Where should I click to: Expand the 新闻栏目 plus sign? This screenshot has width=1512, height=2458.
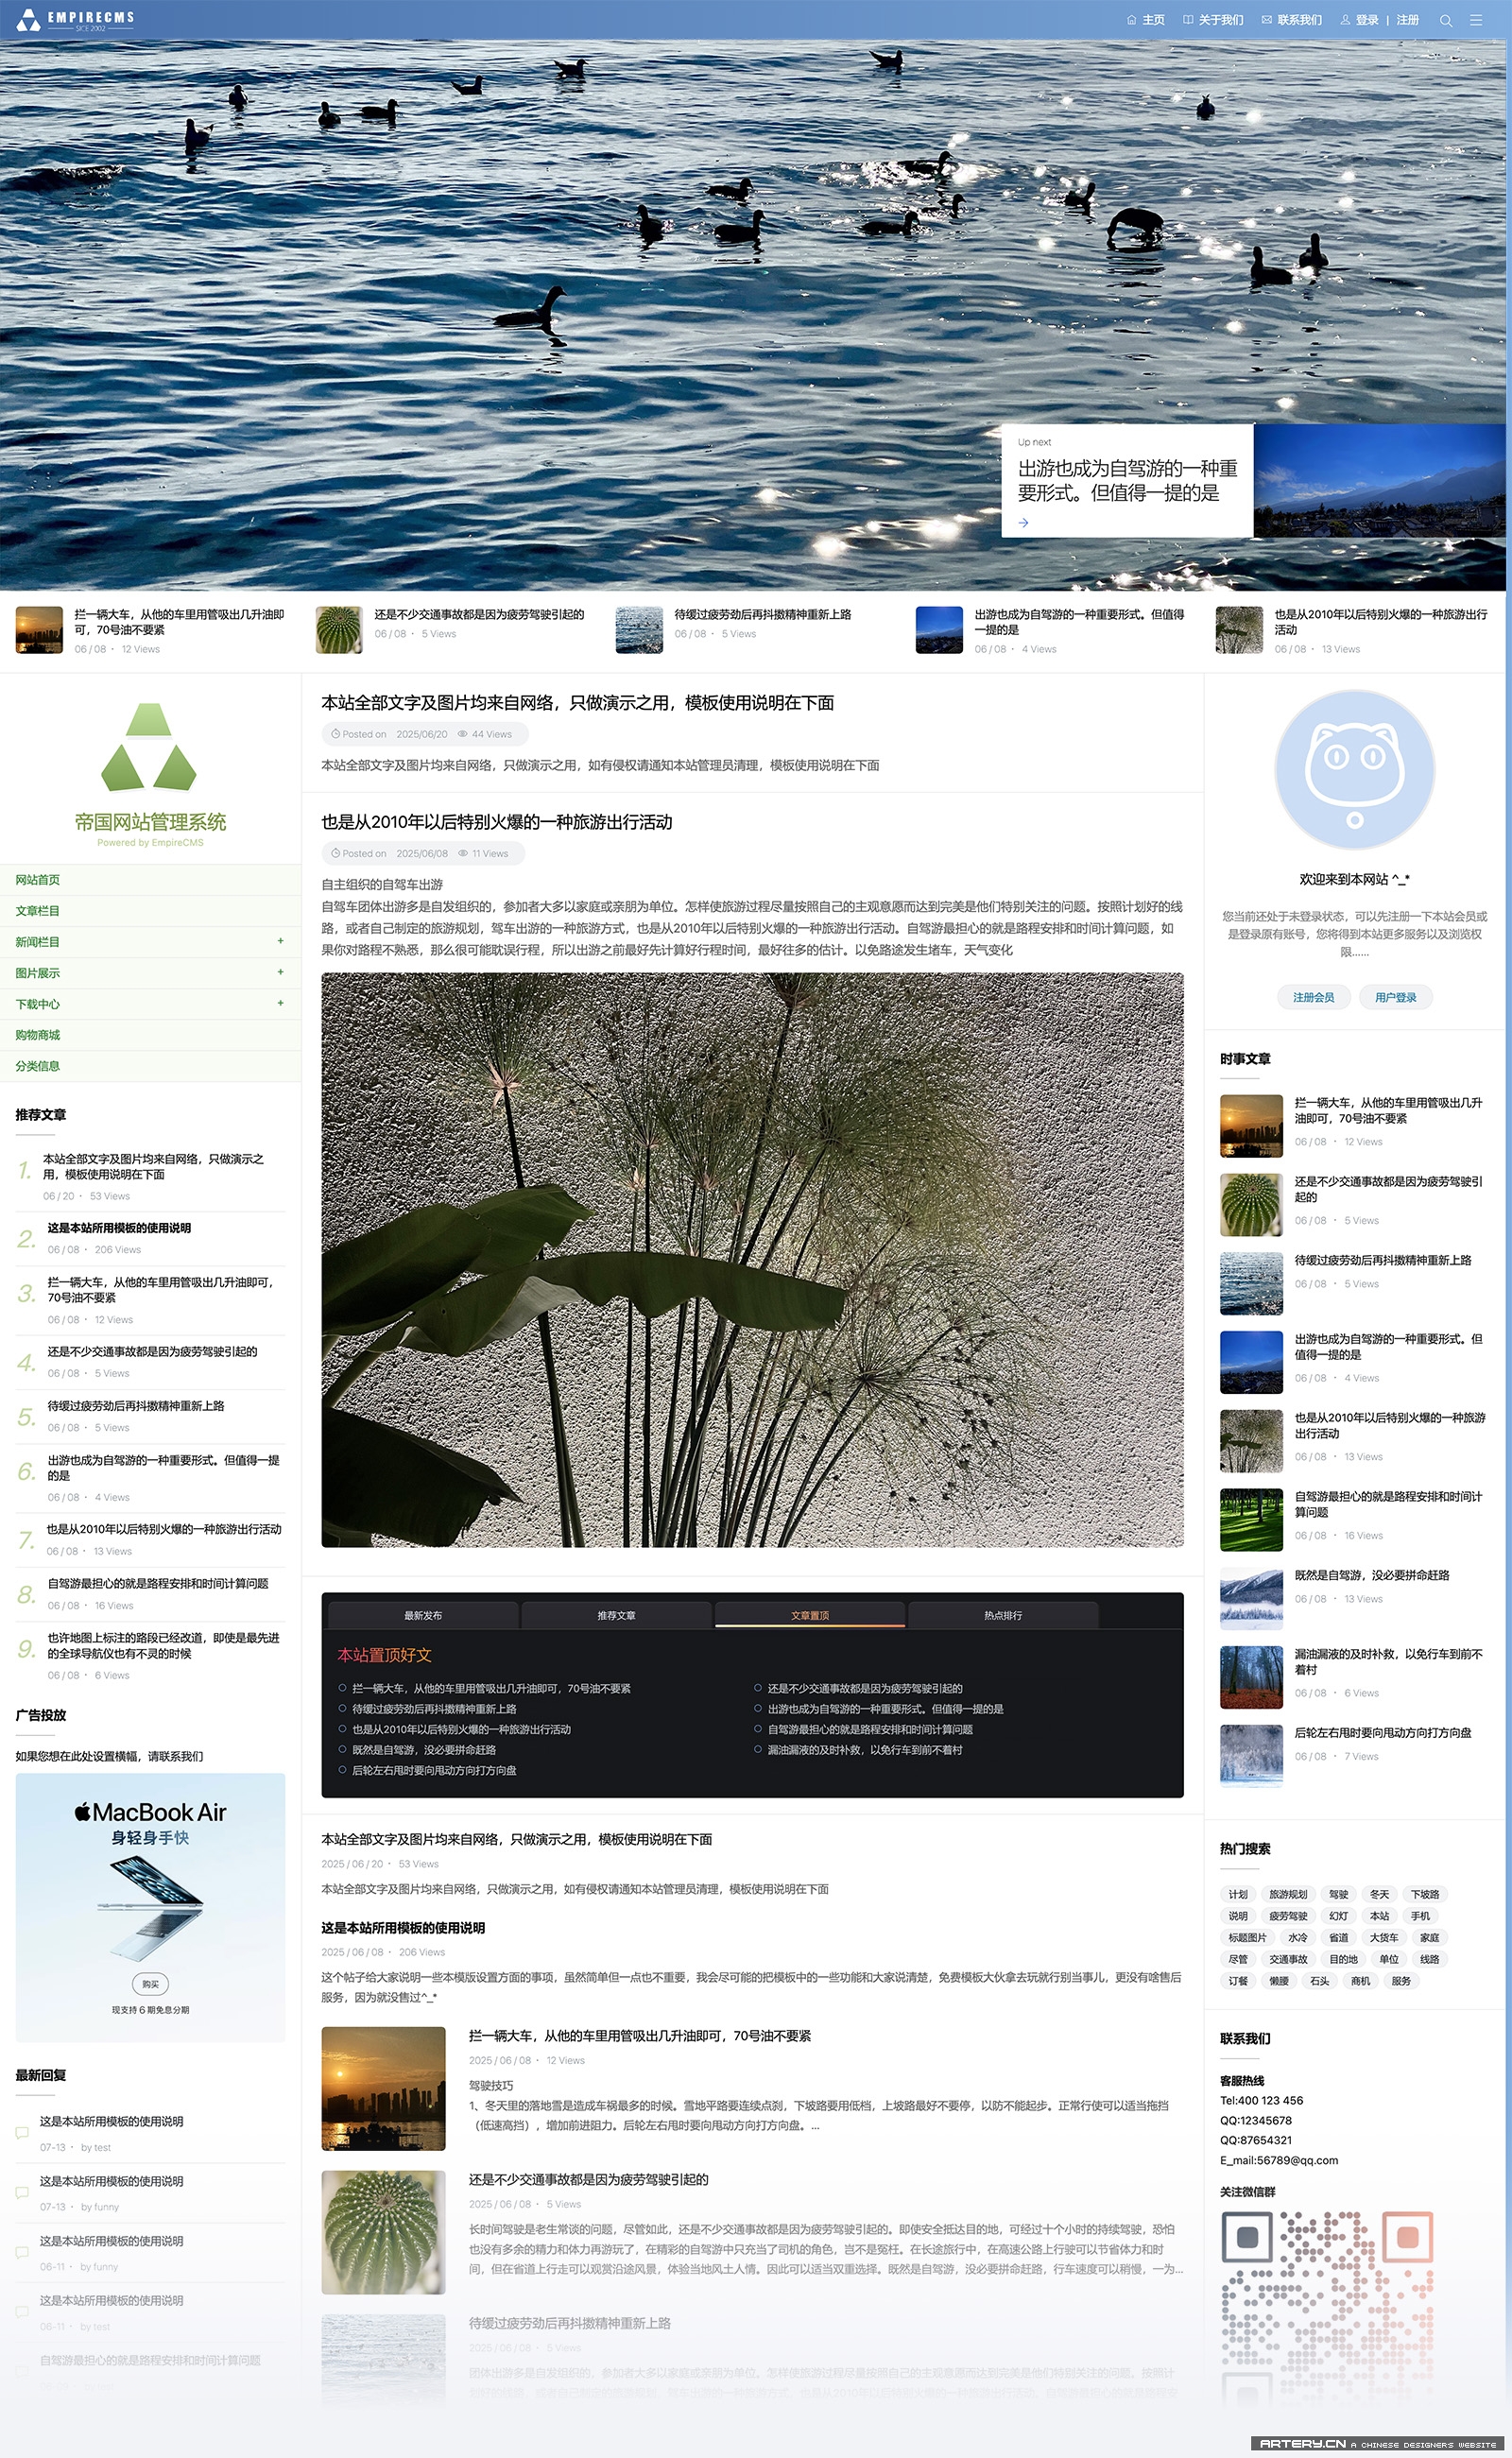click(280, 941)
